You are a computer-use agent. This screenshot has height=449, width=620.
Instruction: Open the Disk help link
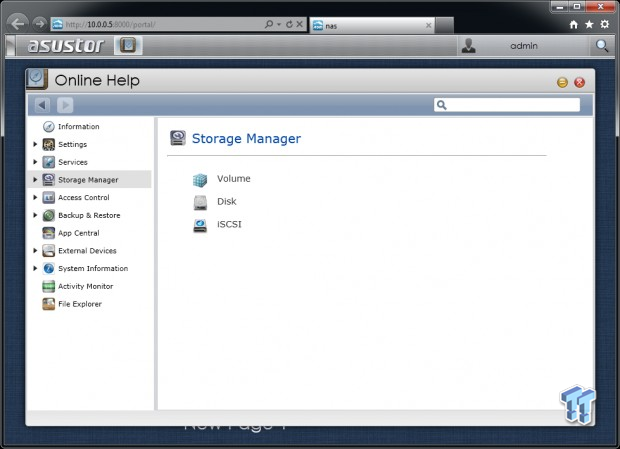(227, 202)
